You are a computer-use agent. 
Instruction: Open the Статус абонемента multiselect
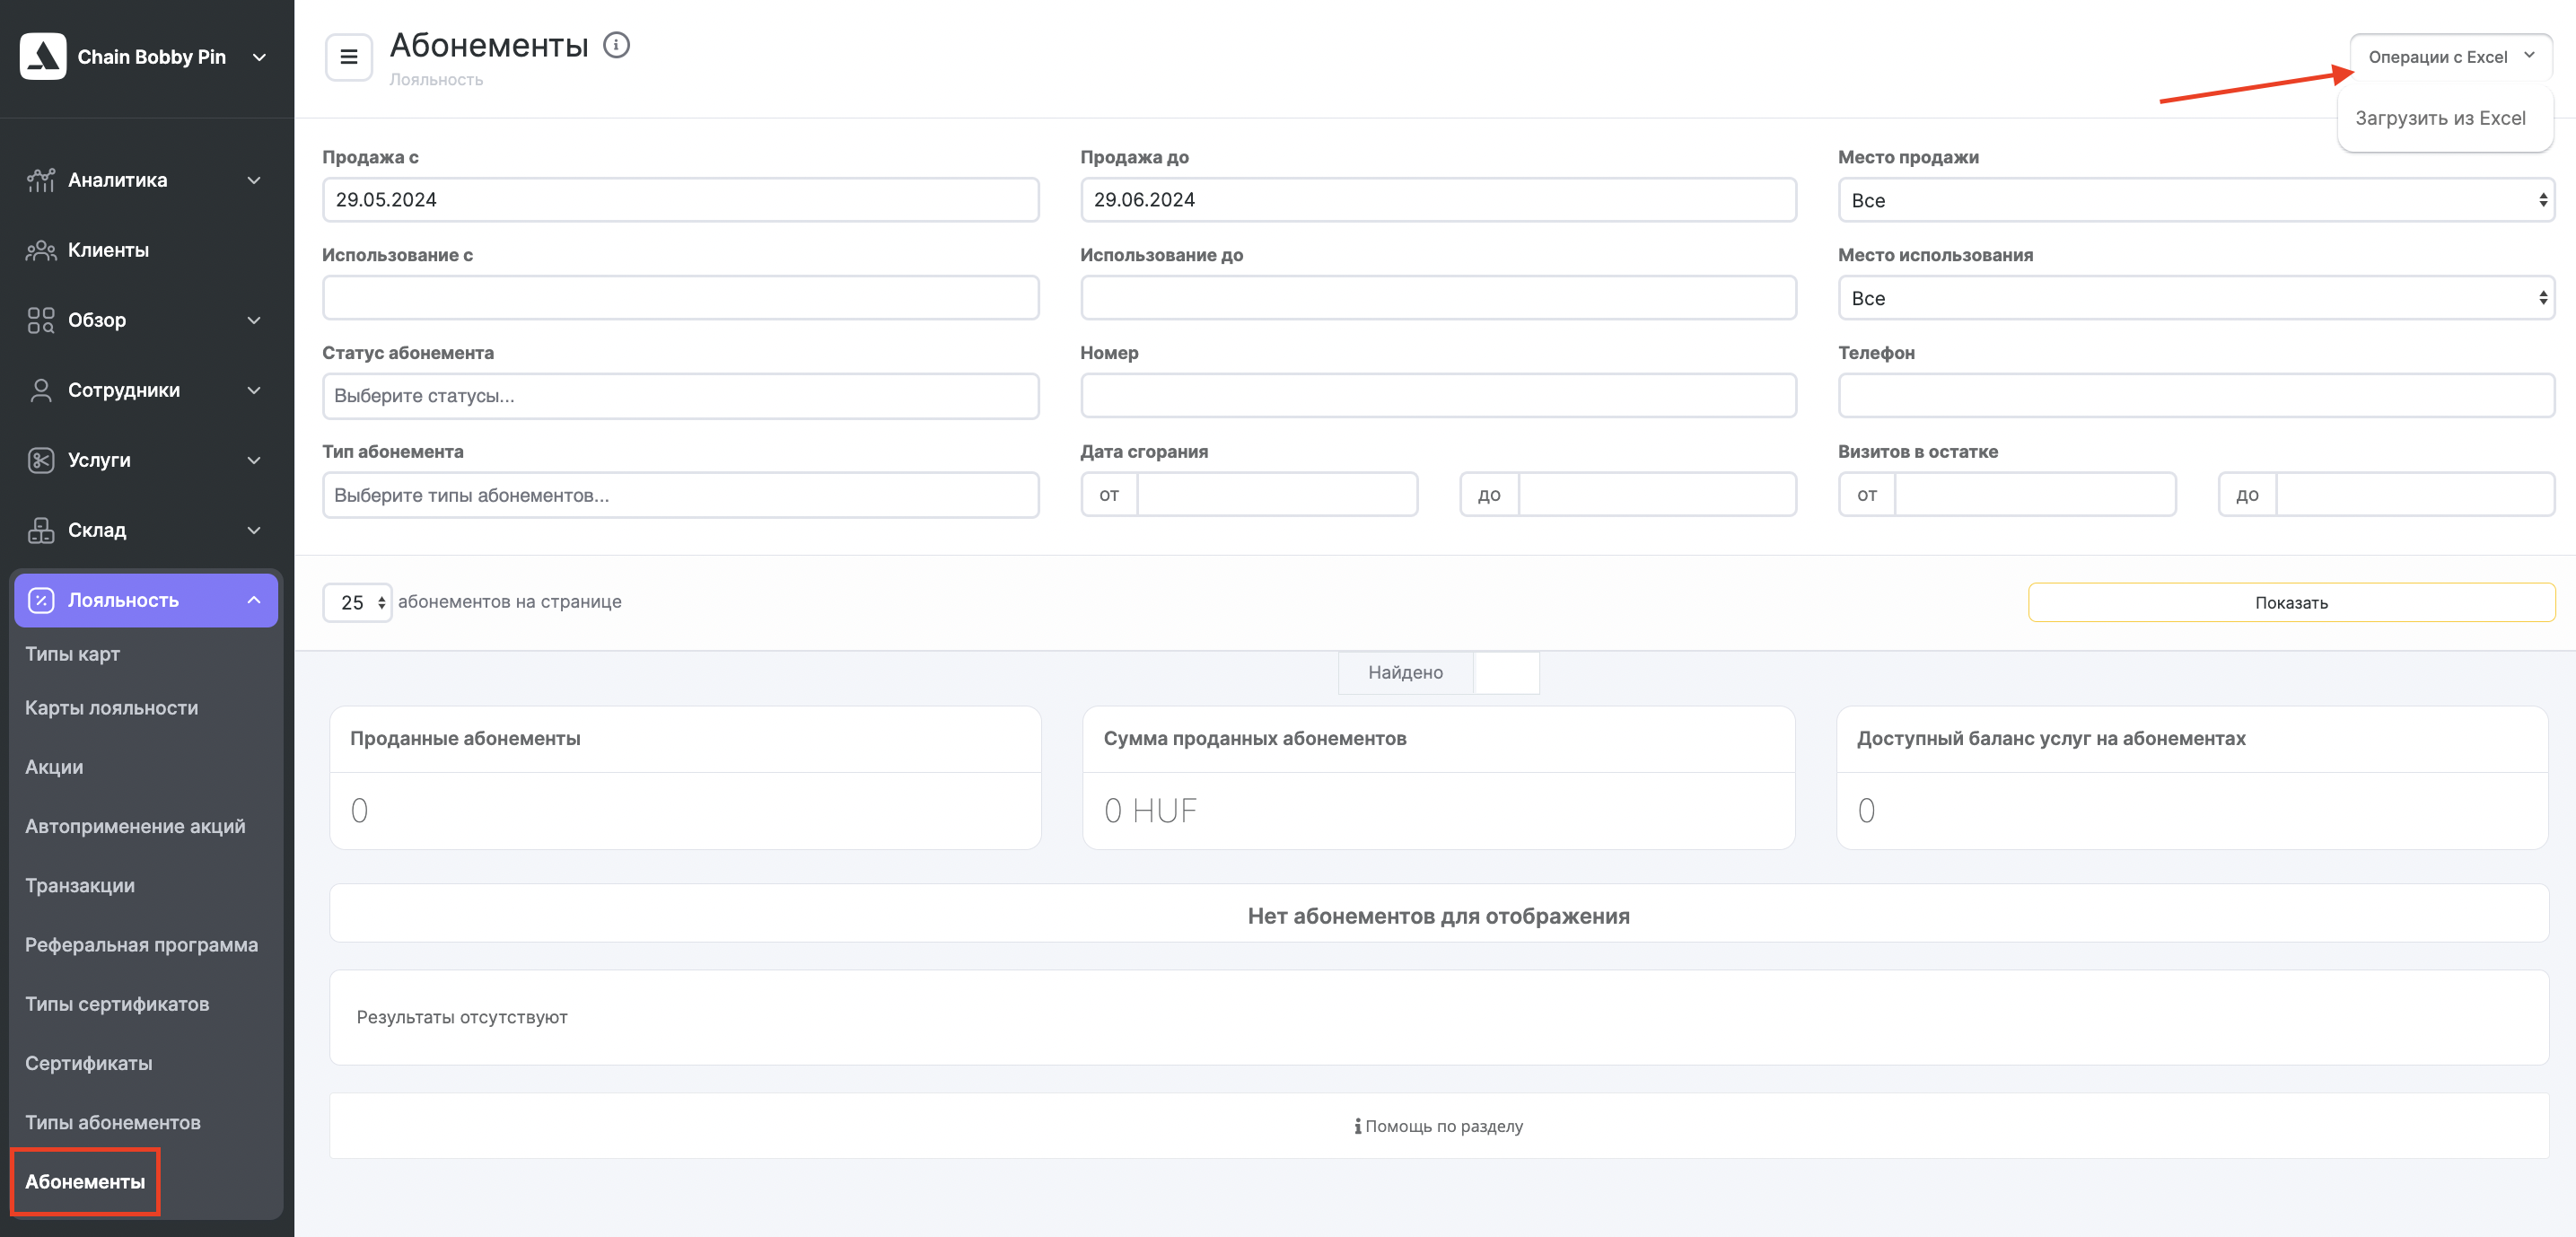(680, 396)
